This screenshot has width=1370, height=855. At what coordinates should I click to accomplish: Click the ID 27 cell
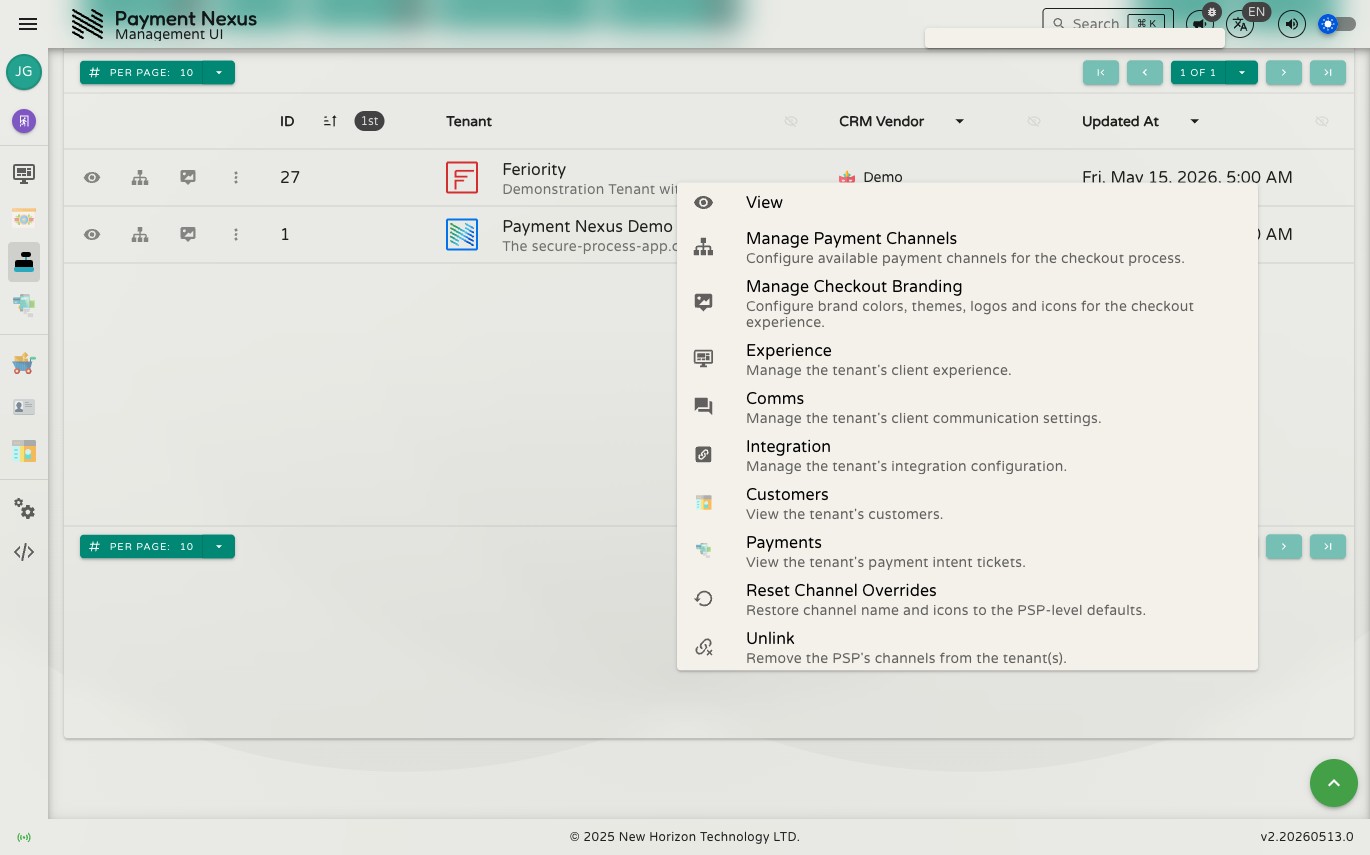[290, 177]
